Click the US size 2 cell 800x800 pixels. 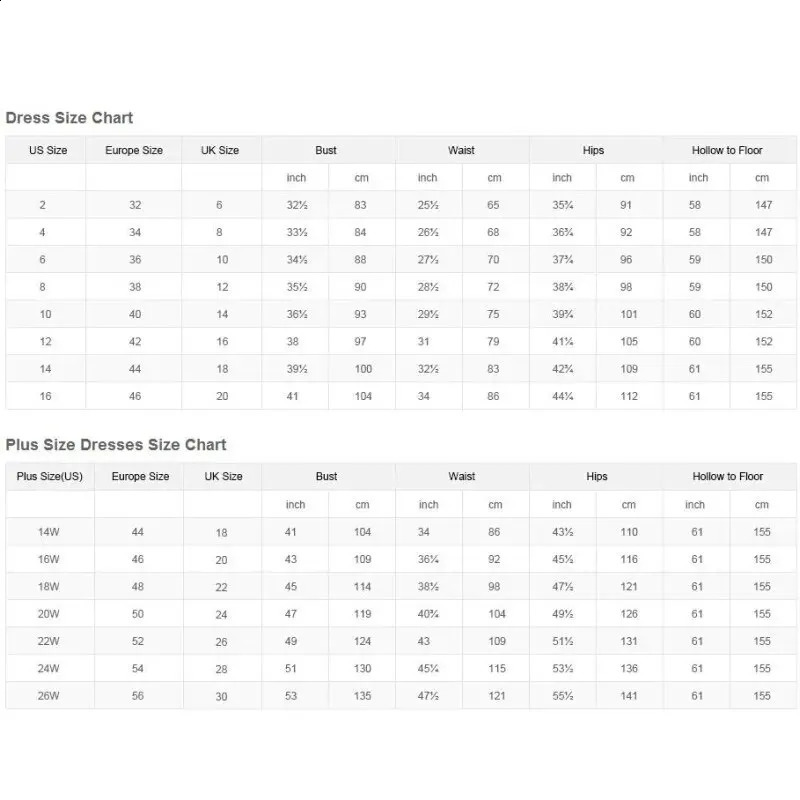click(x=42, y=205)
